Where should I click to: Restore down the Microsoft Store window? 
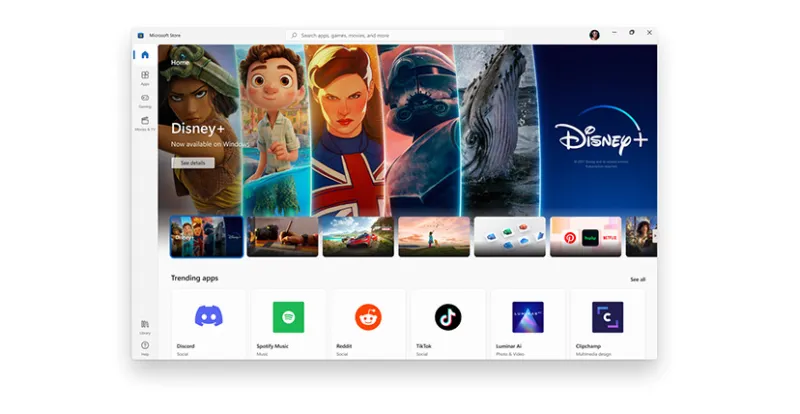click(x=632, y=32)
